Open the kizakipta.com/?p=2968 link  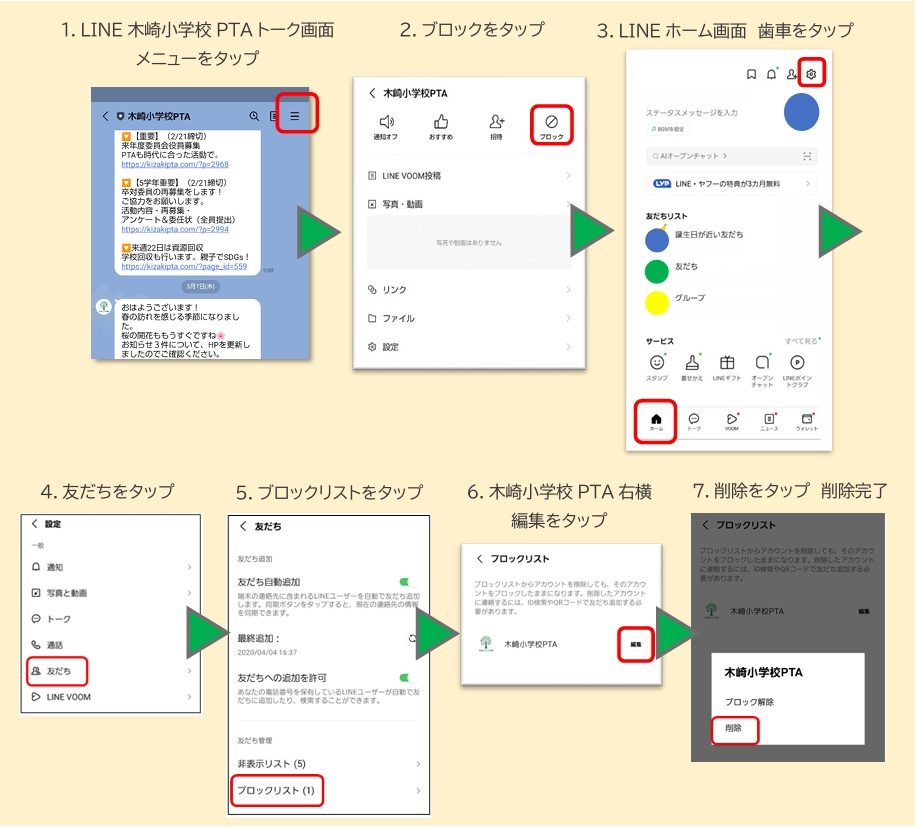click(175, 164)
